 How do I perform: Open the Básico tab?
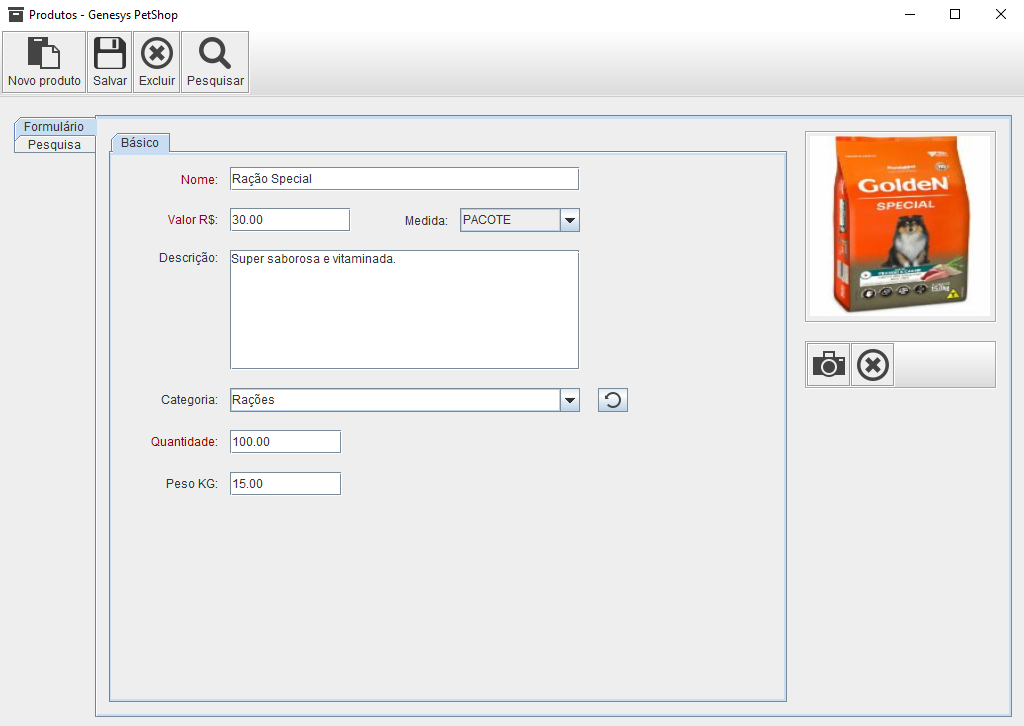click(140, 143)
